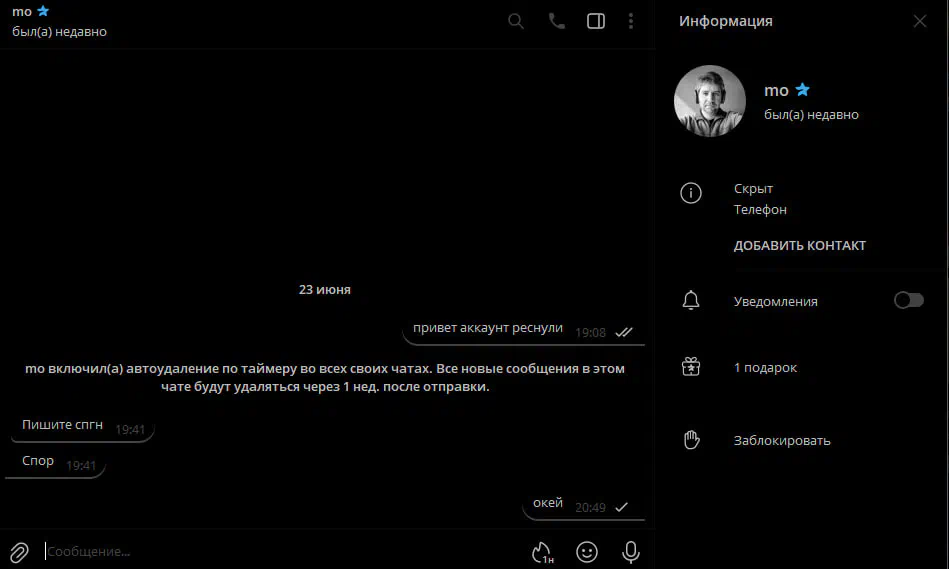The width and height of the screenshot is (949, 569).
Task: Toggle the right info sidebar panel icon
Action: click(x=596, y=21)
